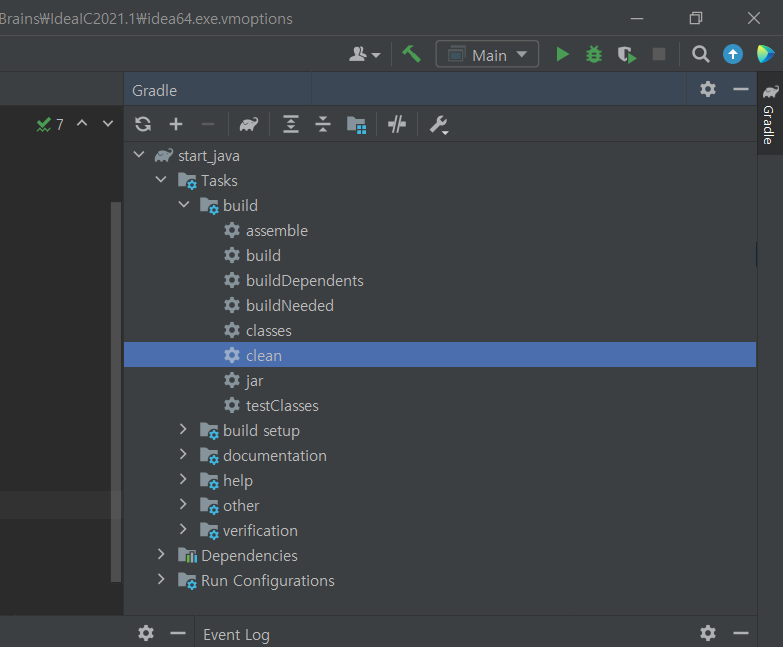
Task: Show dependencies popup folder icon
Action: [357, 124]
